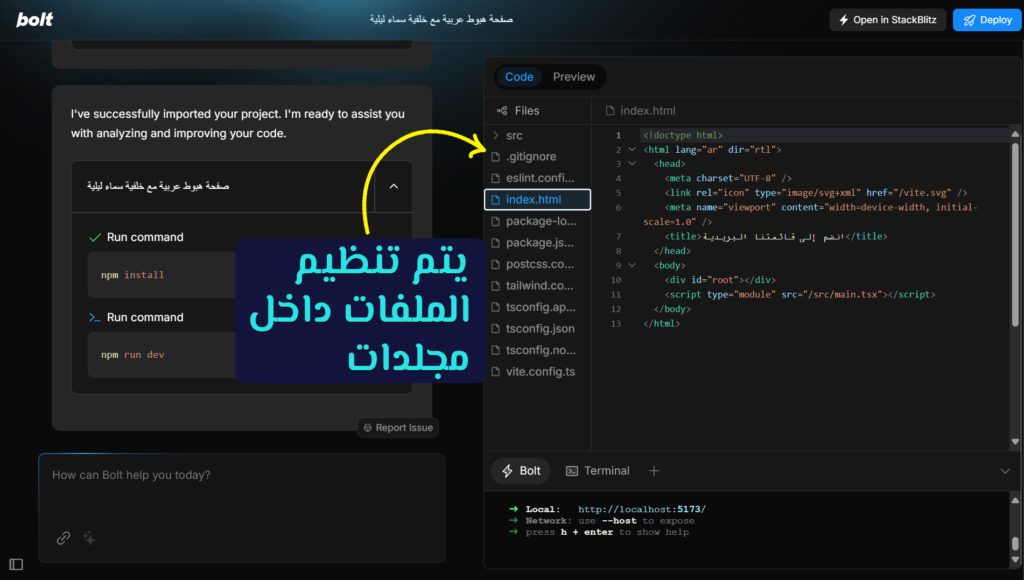Click the bolt logo
This screenshot has height=580, width=1024.
click(35, 20)
